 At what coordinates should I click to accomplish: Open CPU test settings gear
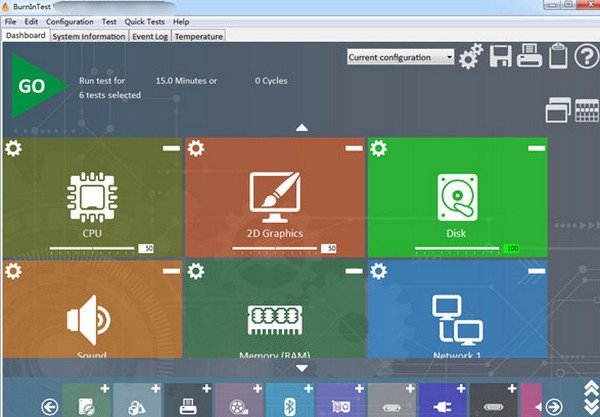[14, 148]
